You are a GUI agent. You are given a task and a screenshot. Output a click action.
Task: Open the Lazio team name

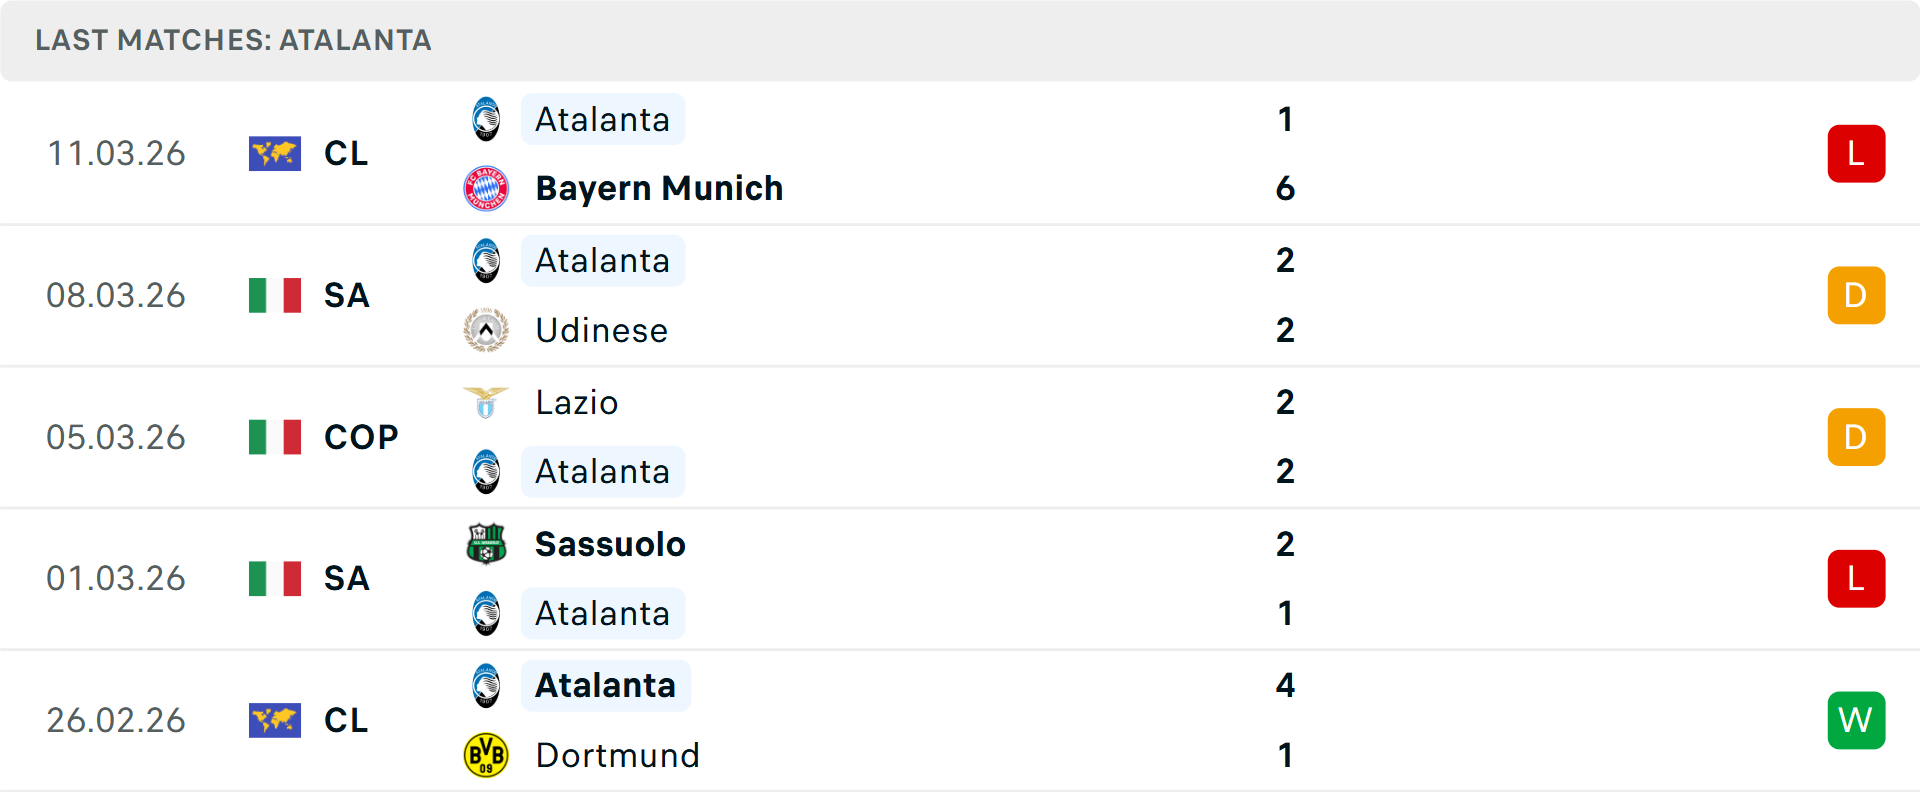click(576, 402)
